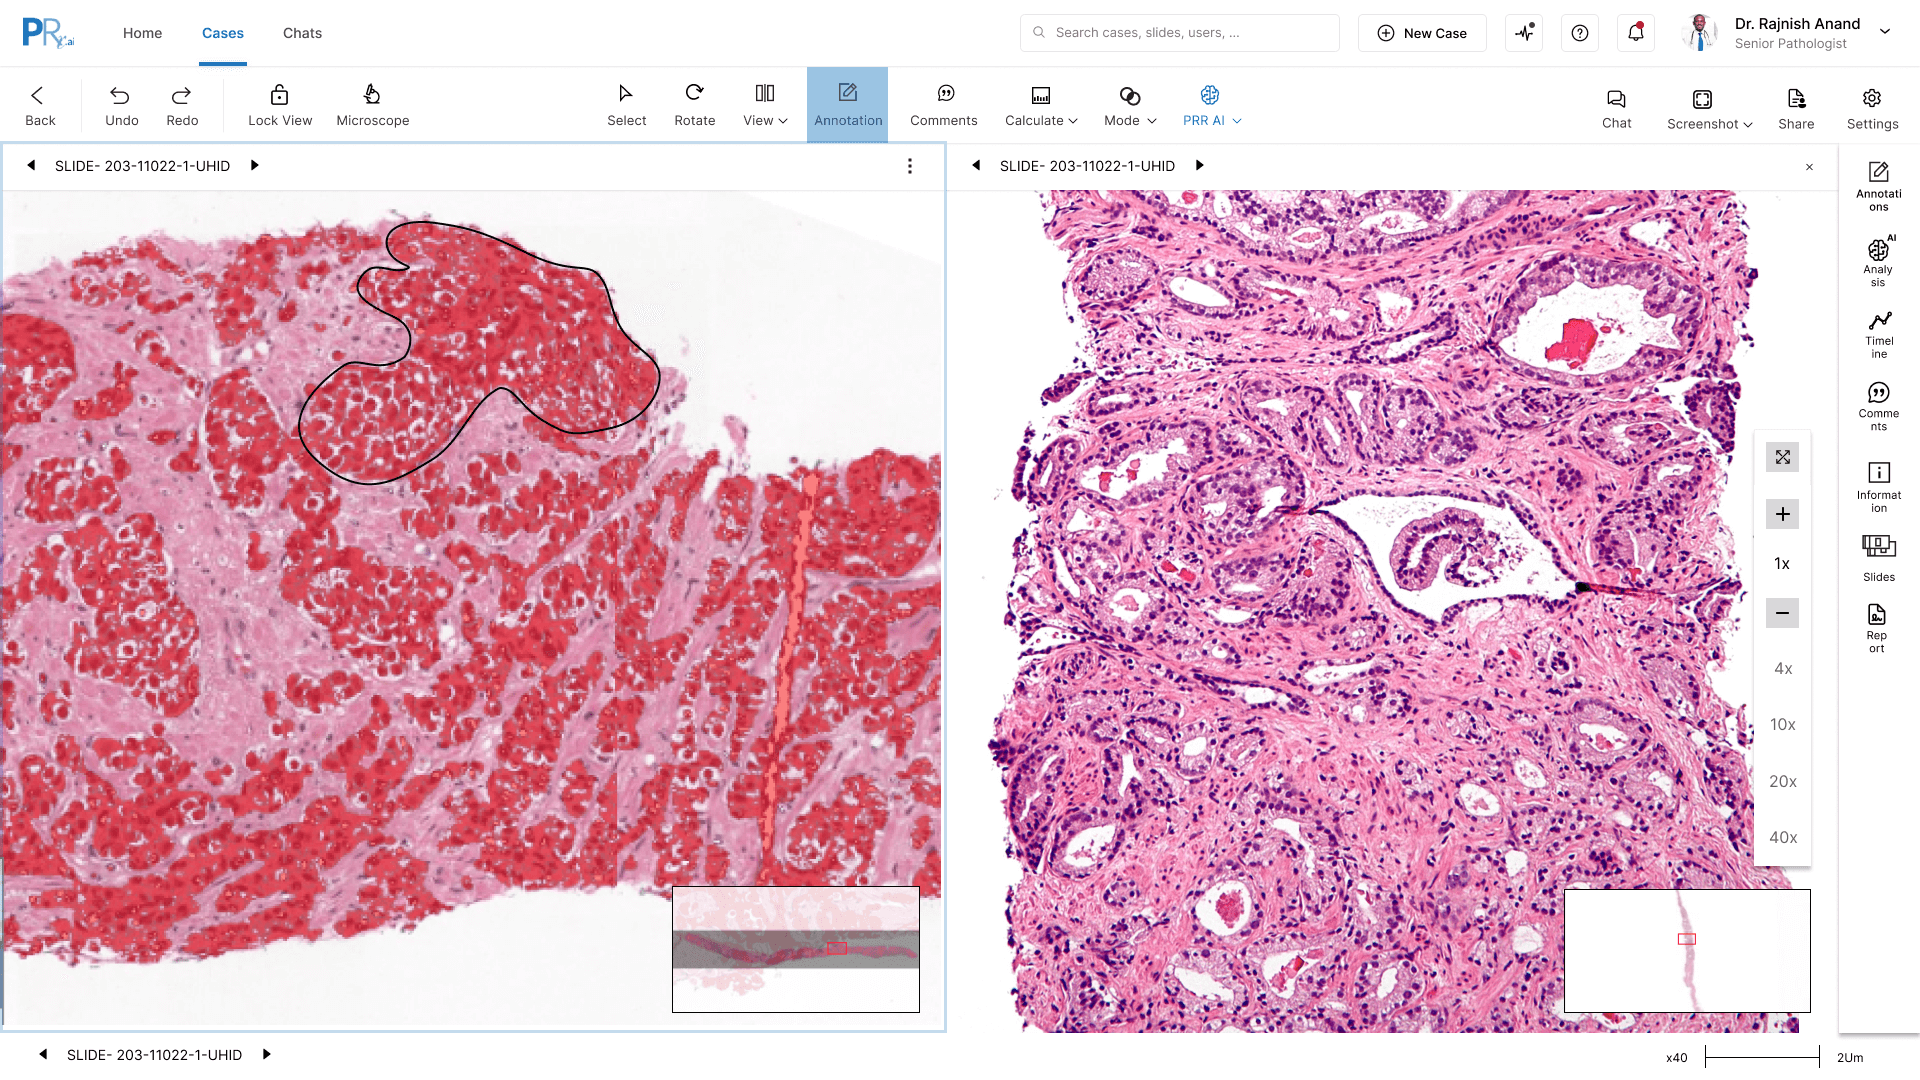Open Comments in right sidebar
The height and width of the screenshot is (1080, 1920).
(1878, 406)
